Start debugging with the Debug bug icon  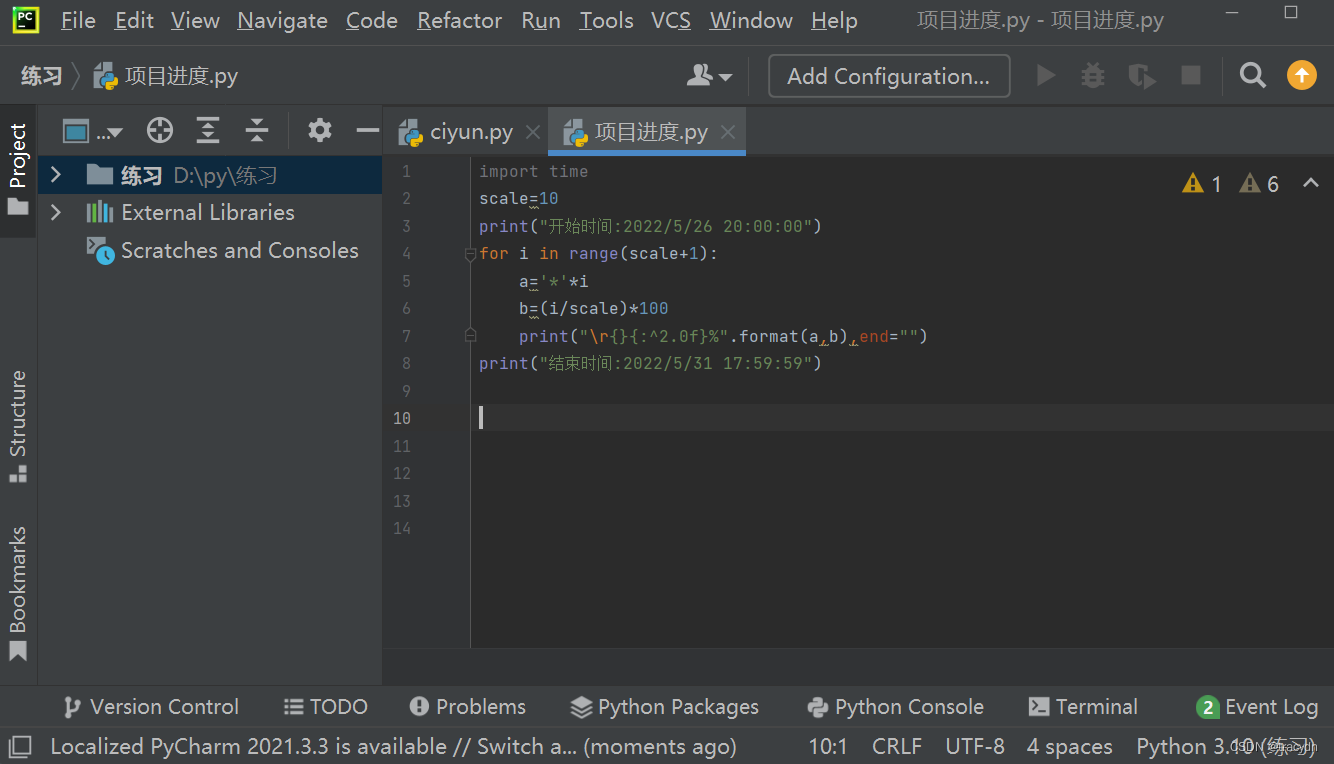point(1092,75)
